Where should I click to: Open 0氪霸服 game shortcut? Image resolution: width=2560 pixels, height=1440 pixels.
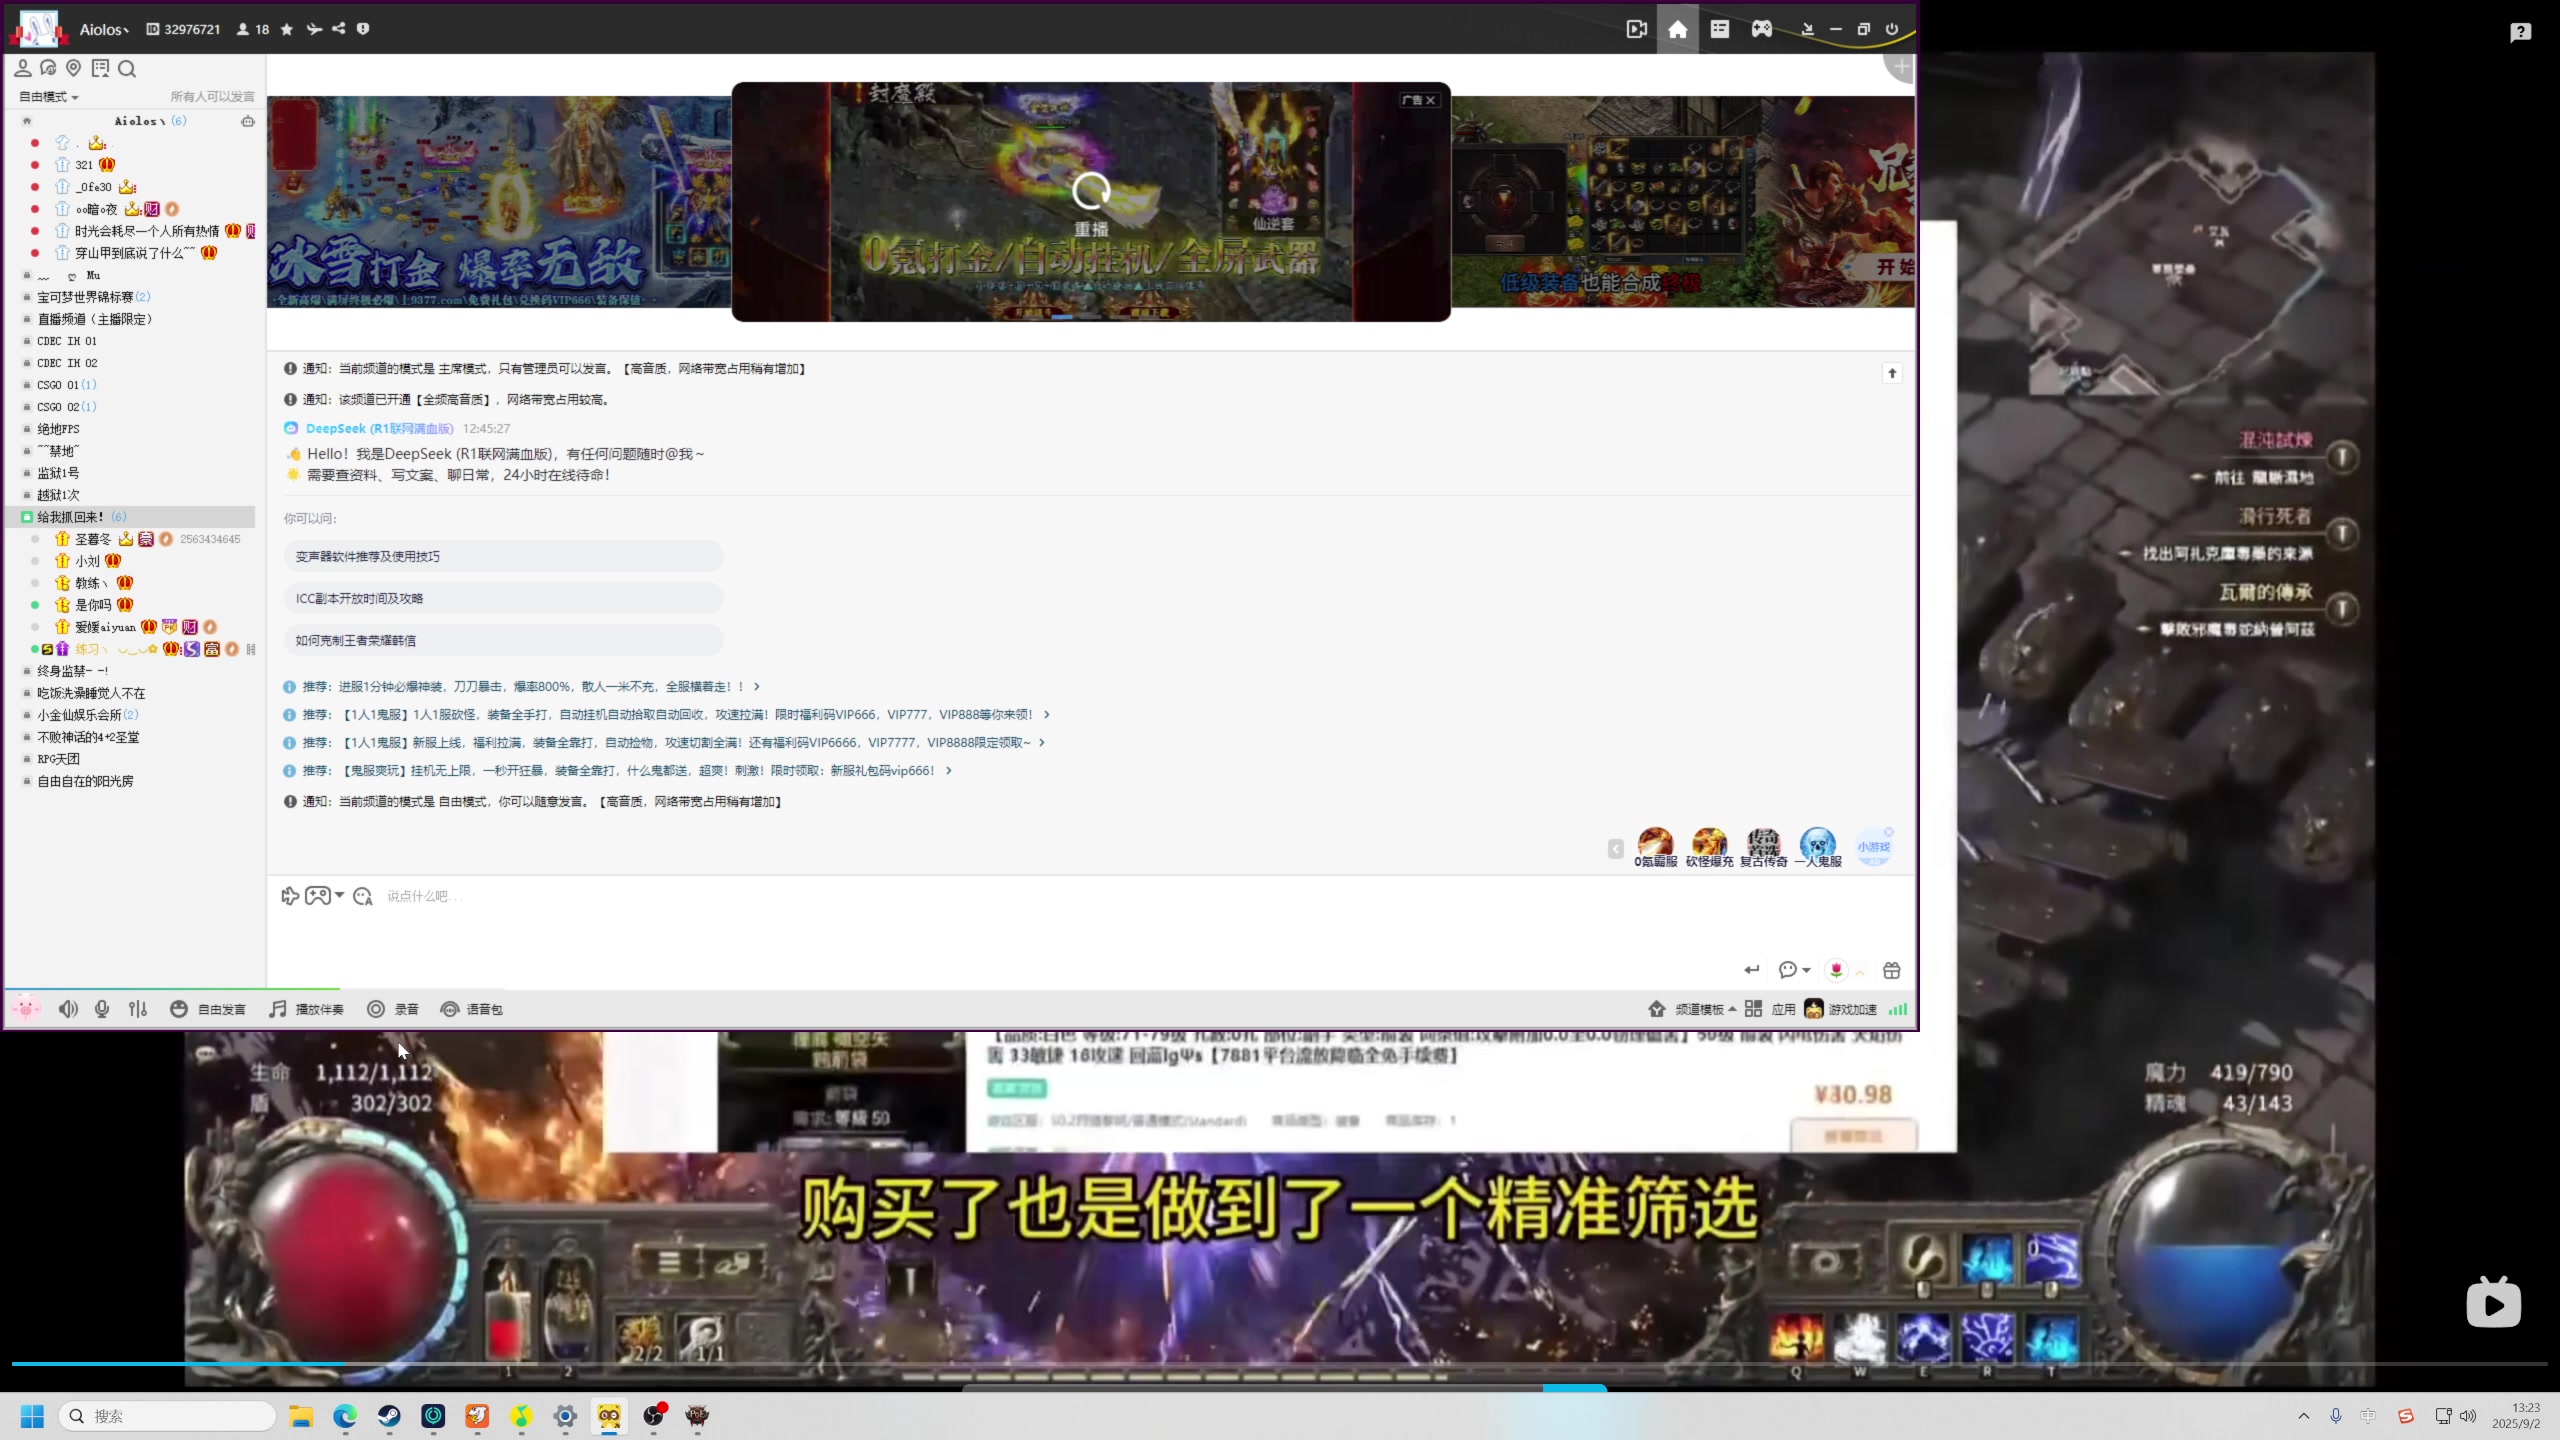tap(1655, 847)
